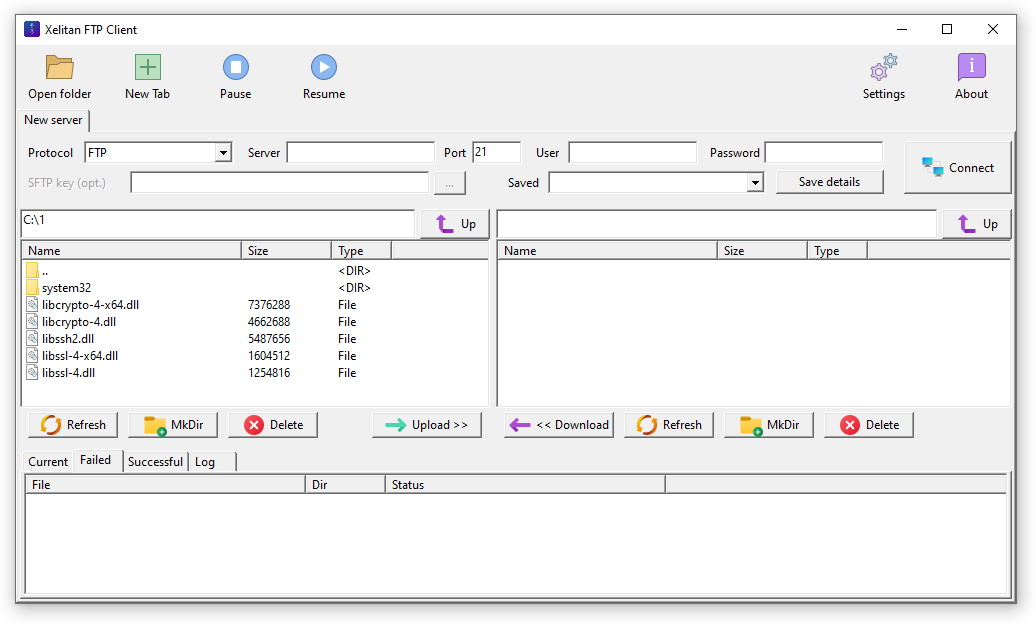This screenshot has width=1036, height=624.
Task: Click the libcrypto-4.dll file icon
Action: [x=32, y=322]
